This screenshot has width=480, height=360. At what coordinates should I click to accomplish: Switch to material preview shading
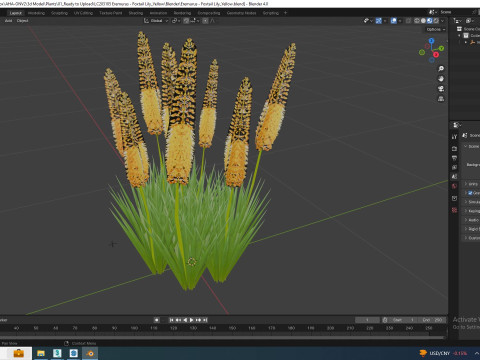(430, 21)
